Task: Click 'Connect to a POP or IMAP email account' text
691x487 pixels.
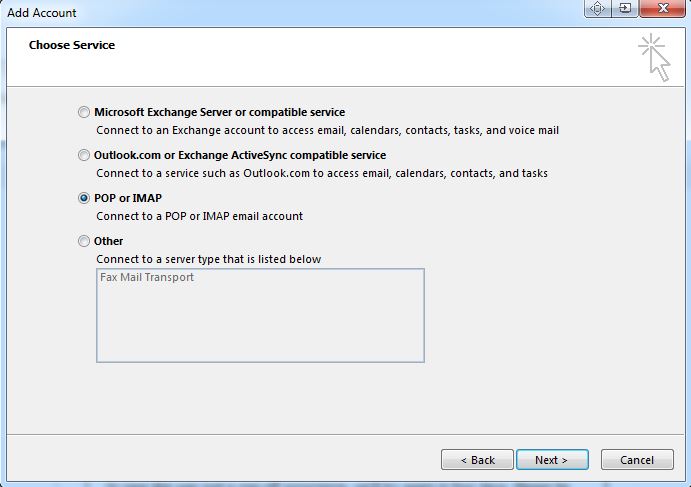Action: [200, 216]
